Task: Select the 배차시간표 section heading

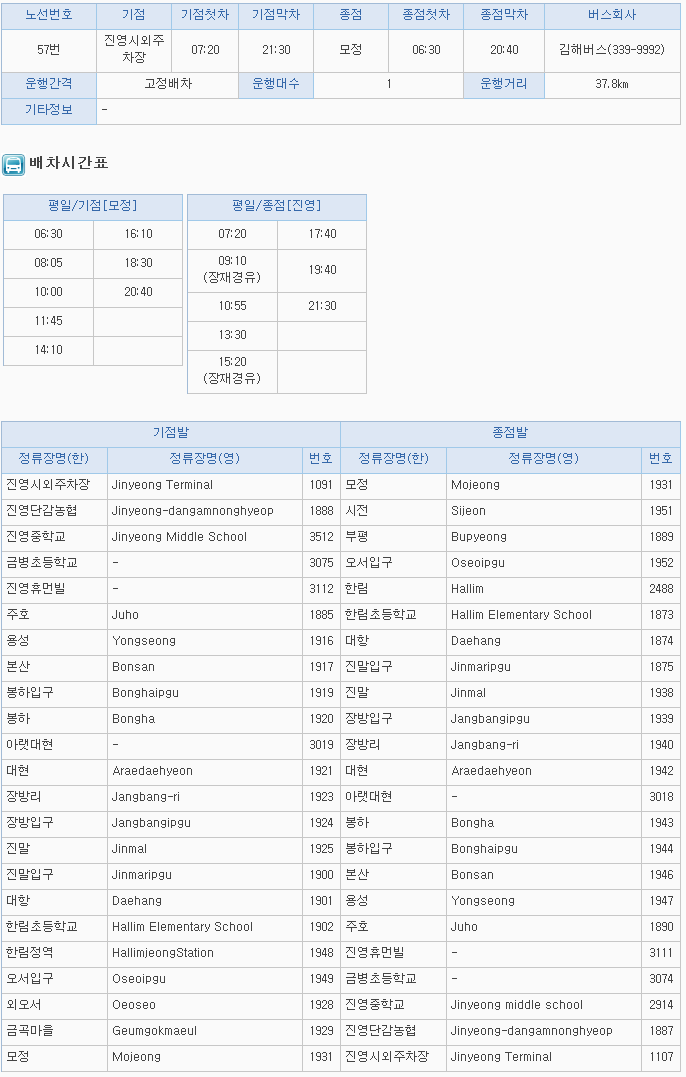Action: [69, 163]
